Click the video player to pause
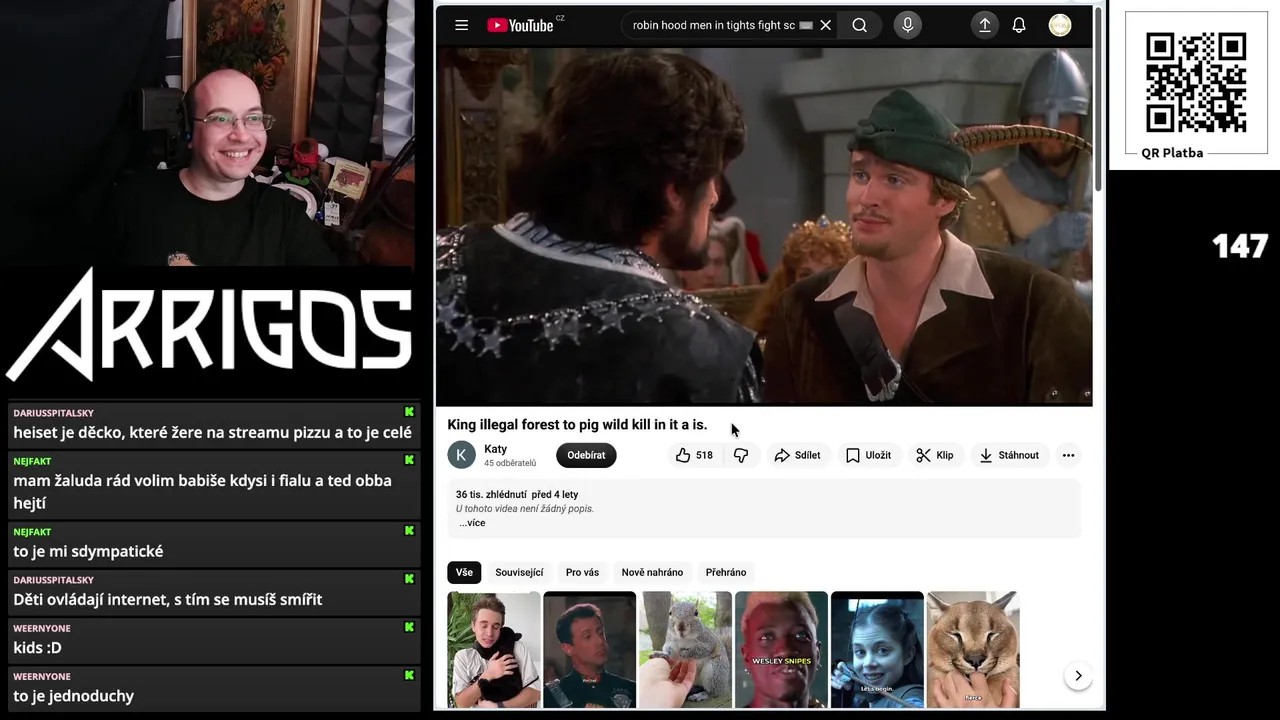Screen dimensions: 1280x720 coord(764,226)
